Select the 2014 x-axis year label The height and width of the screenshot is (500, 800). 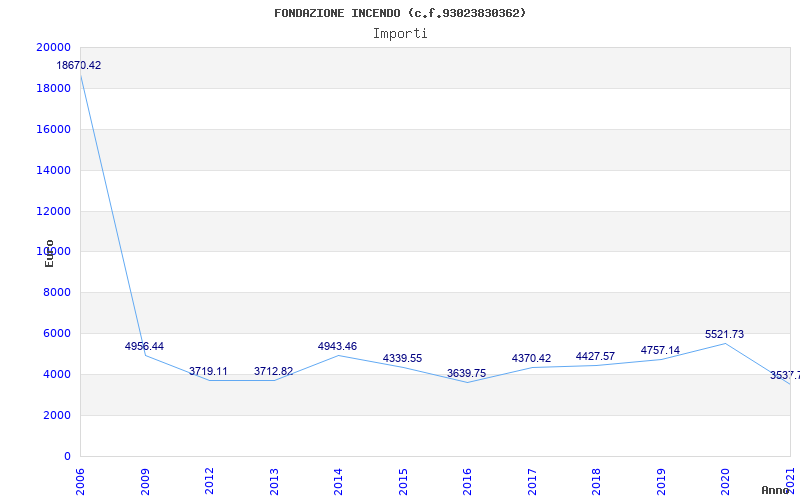pos(338,479)
